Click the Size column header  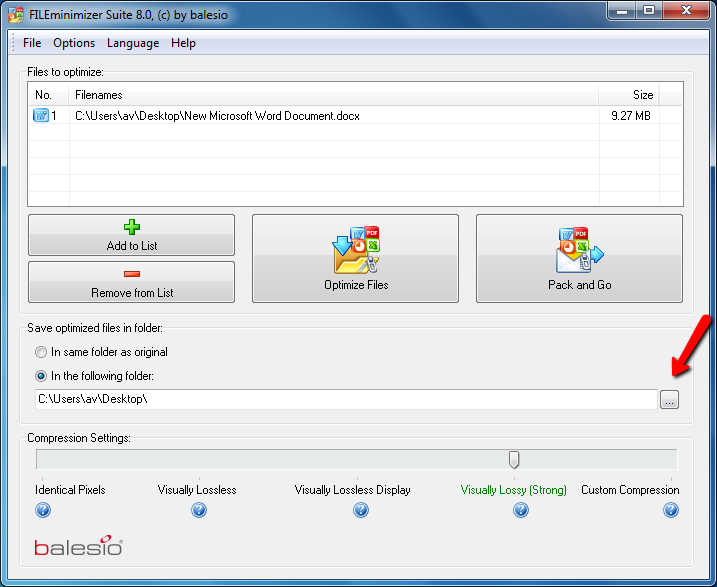(x=629, y=95)
